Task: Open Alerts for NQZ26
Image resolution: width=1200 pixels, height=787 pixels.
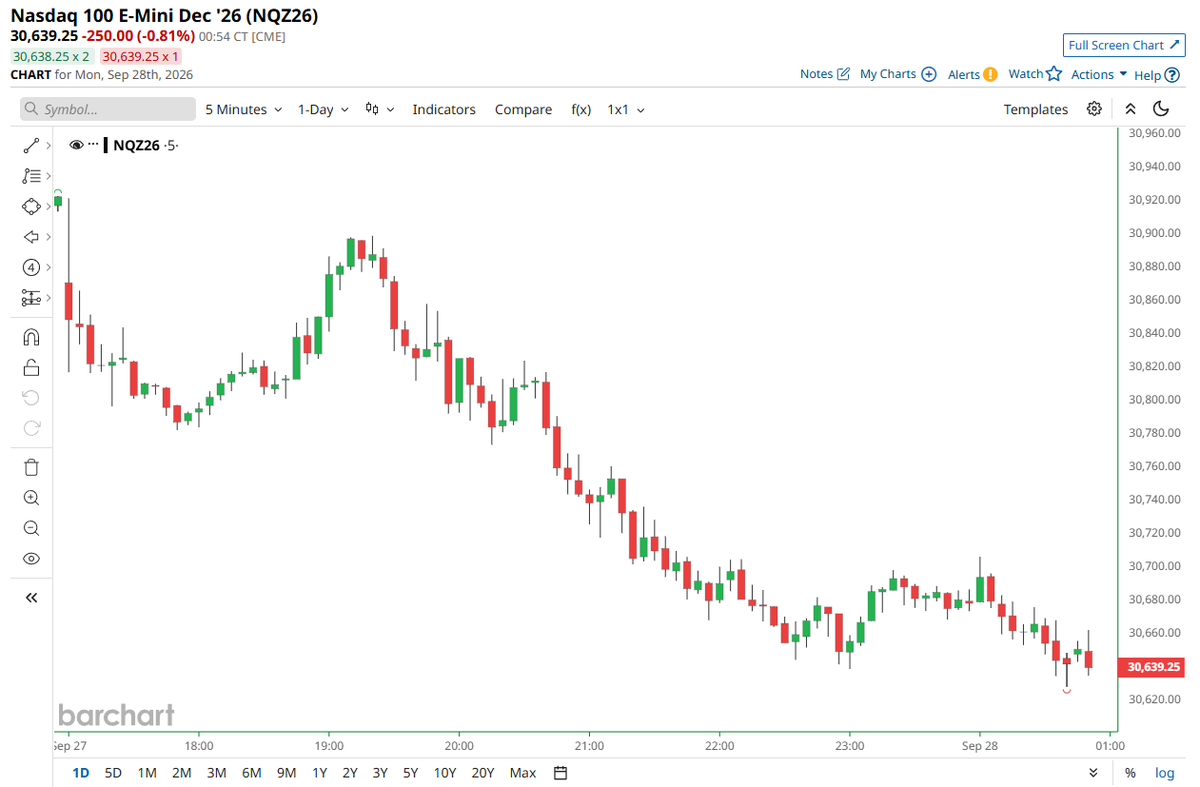Action: [x=972, y=74]
